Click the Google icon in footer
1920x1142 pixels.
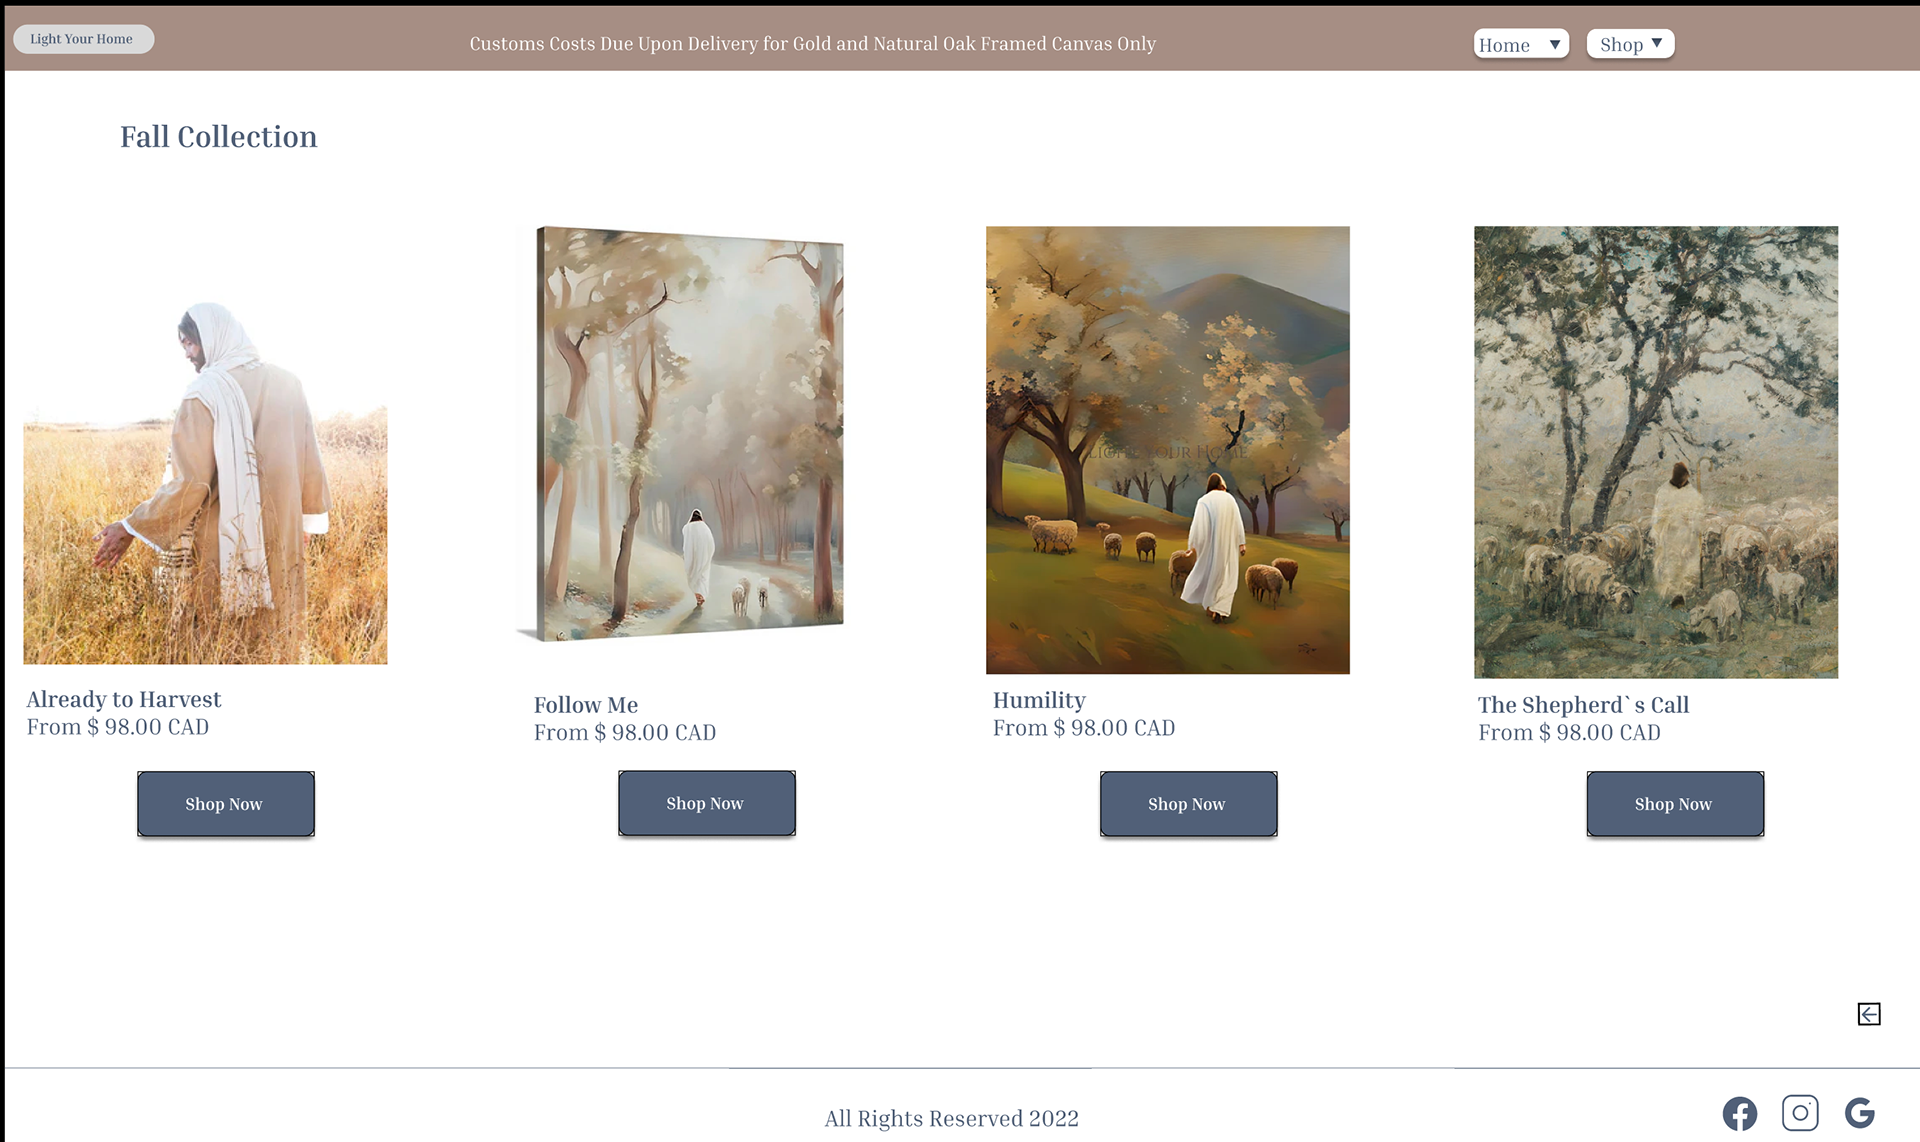coord(1860,1113)
